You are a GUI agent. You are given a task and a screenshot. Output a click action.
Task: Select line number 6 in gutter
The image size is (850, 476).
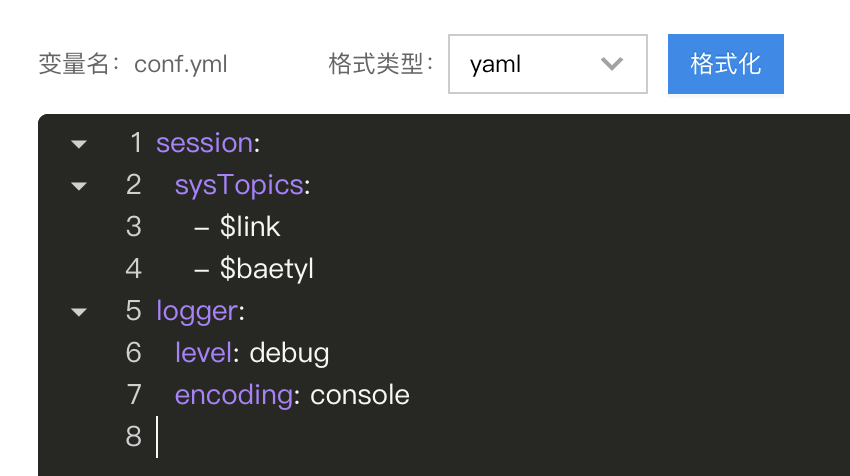click(134, 353)
